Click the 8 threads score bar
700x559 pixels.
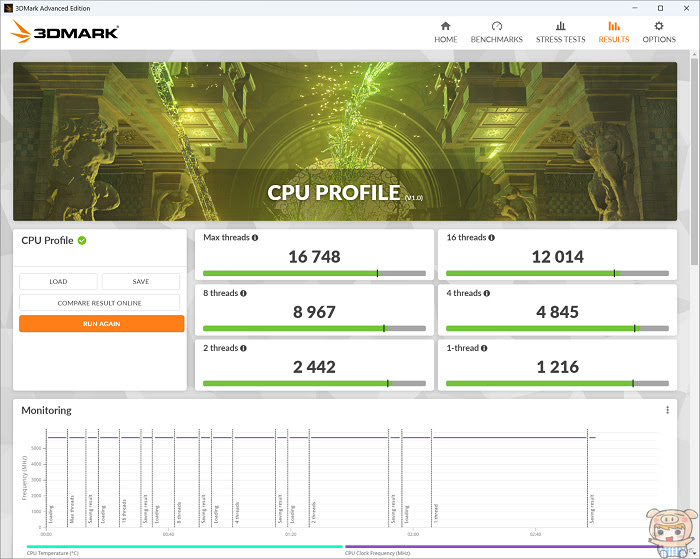point(314,329)
